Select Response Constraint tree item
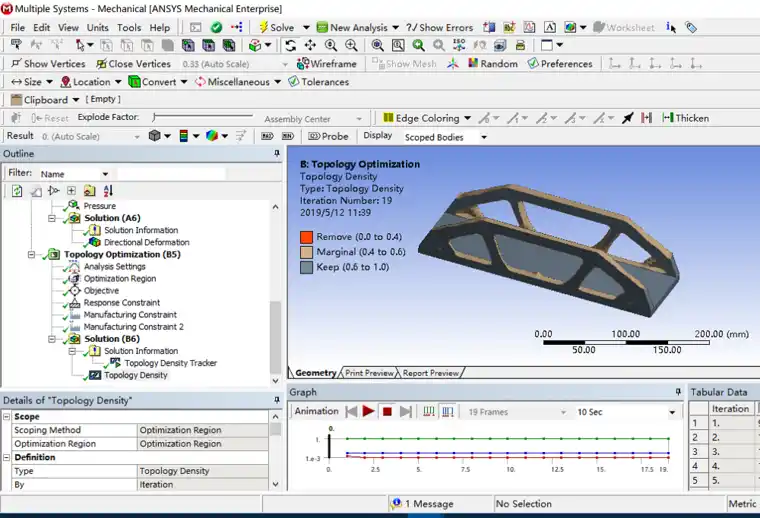 [122, 302]
